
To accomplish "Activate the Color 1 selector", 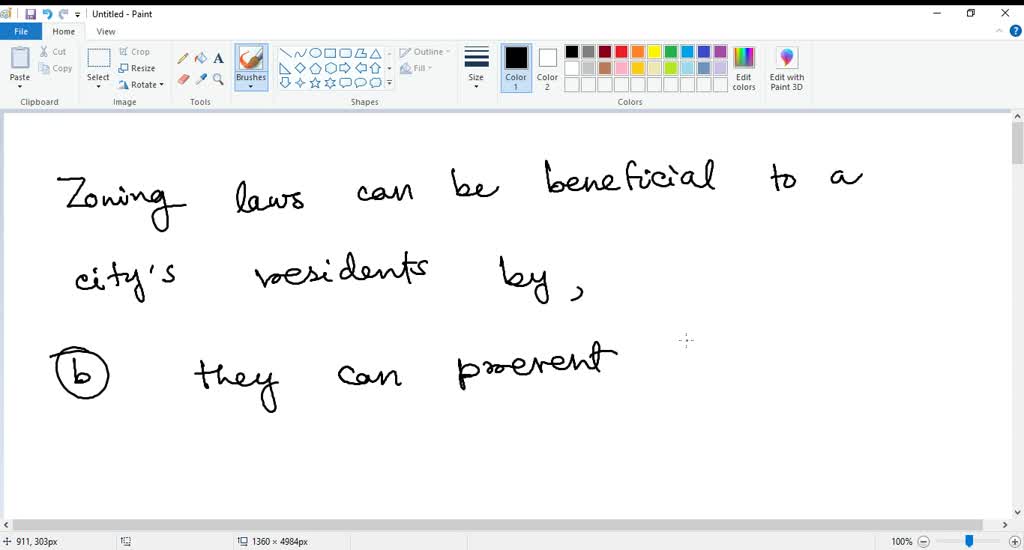I will [x=516, y=67].
